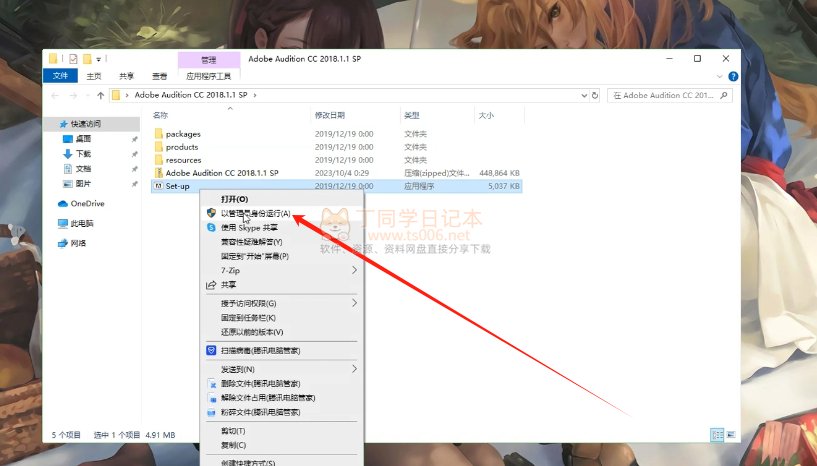This screenshot has height=466, width=817.
Task: Select 此电脑 in the navigation pane
Action: click(x=81, y=224)
